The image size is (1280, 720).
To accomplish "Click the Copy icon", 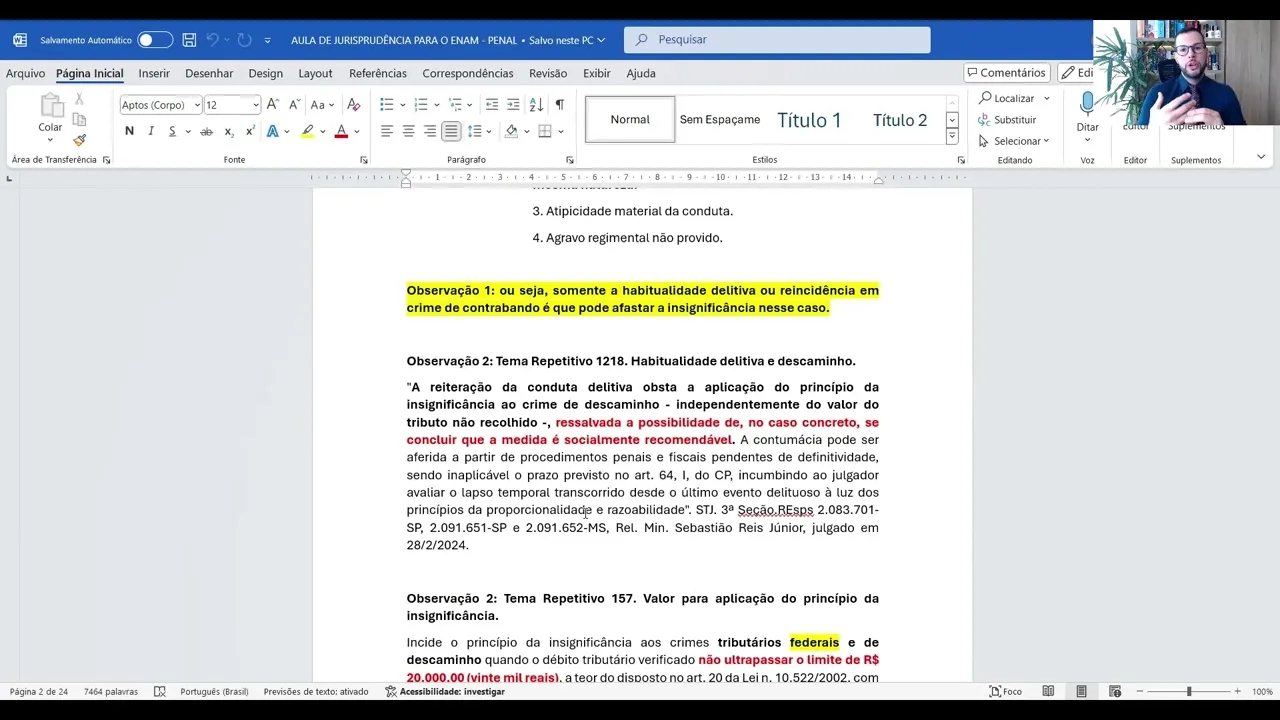I will [x=79, y=119].
